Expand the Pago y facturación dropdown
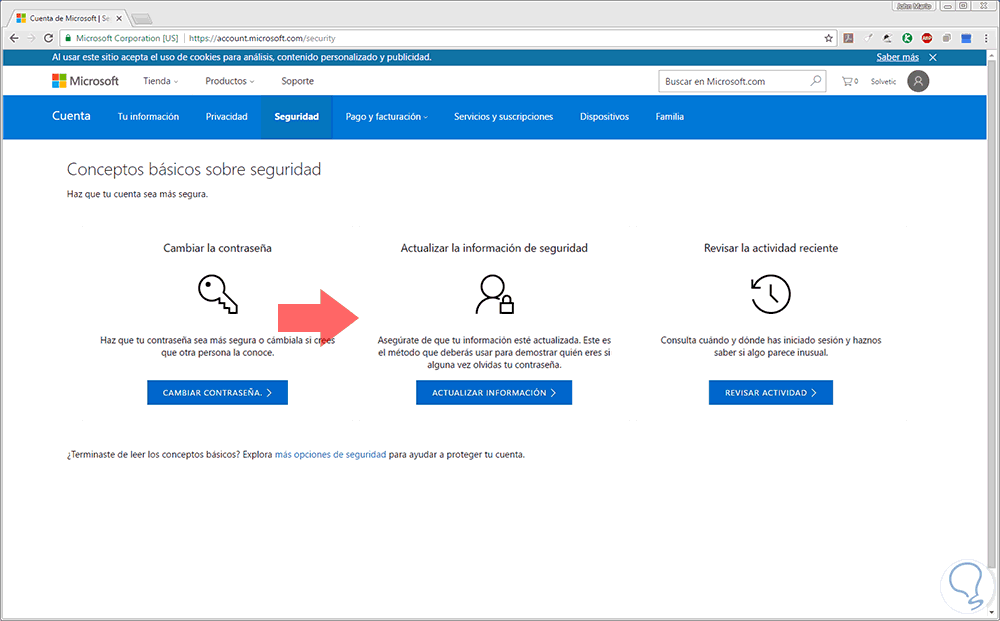The height and width of the screenshot is (621, 1000). click(x=386, y=117)
